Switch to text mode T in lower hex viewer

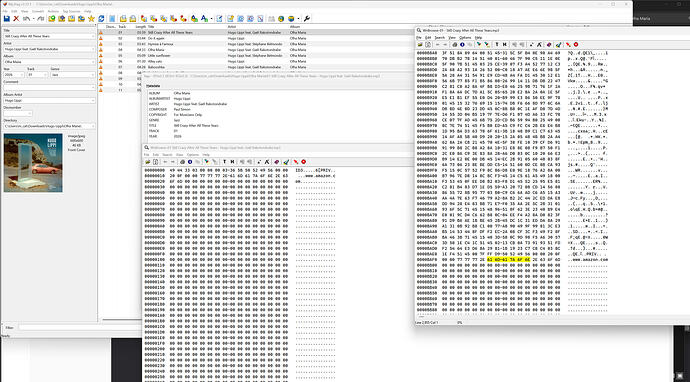click(x=224, y=162)
